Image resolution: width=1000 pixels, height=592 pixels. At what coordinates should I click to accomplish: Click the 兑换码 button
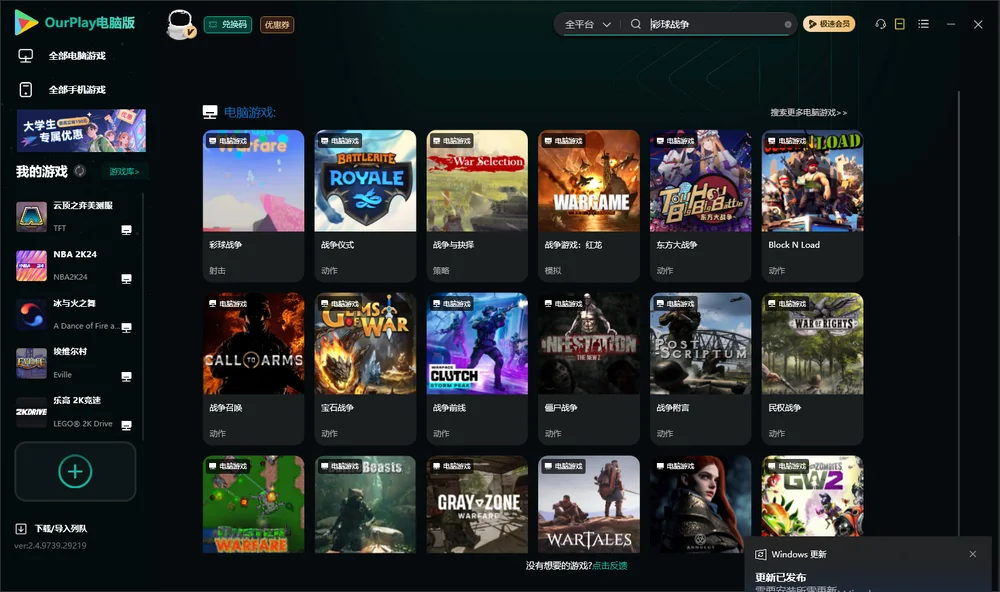228,25
